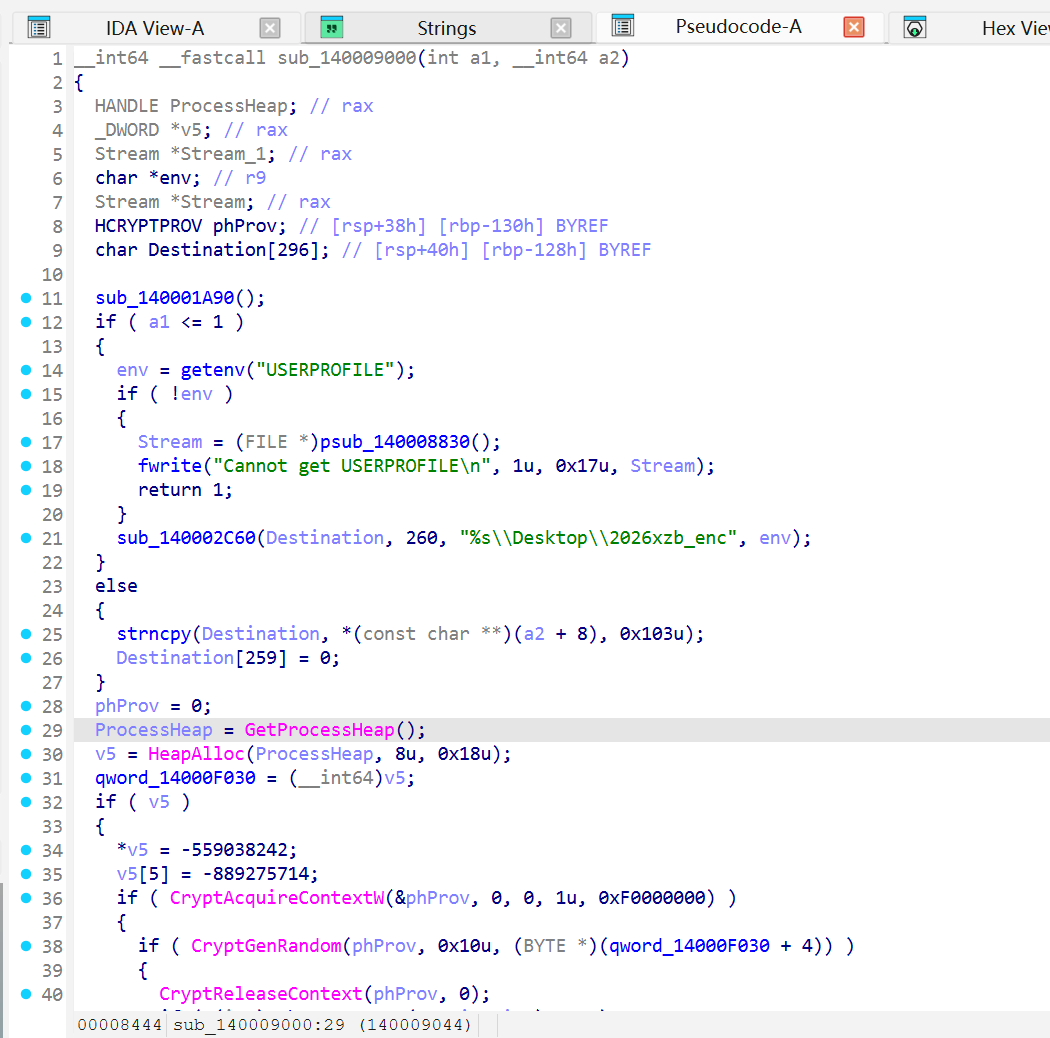Toggle breakpoint dot on line 21
The height and width of the screenshot is (1038, 1050).
[26, 538]
